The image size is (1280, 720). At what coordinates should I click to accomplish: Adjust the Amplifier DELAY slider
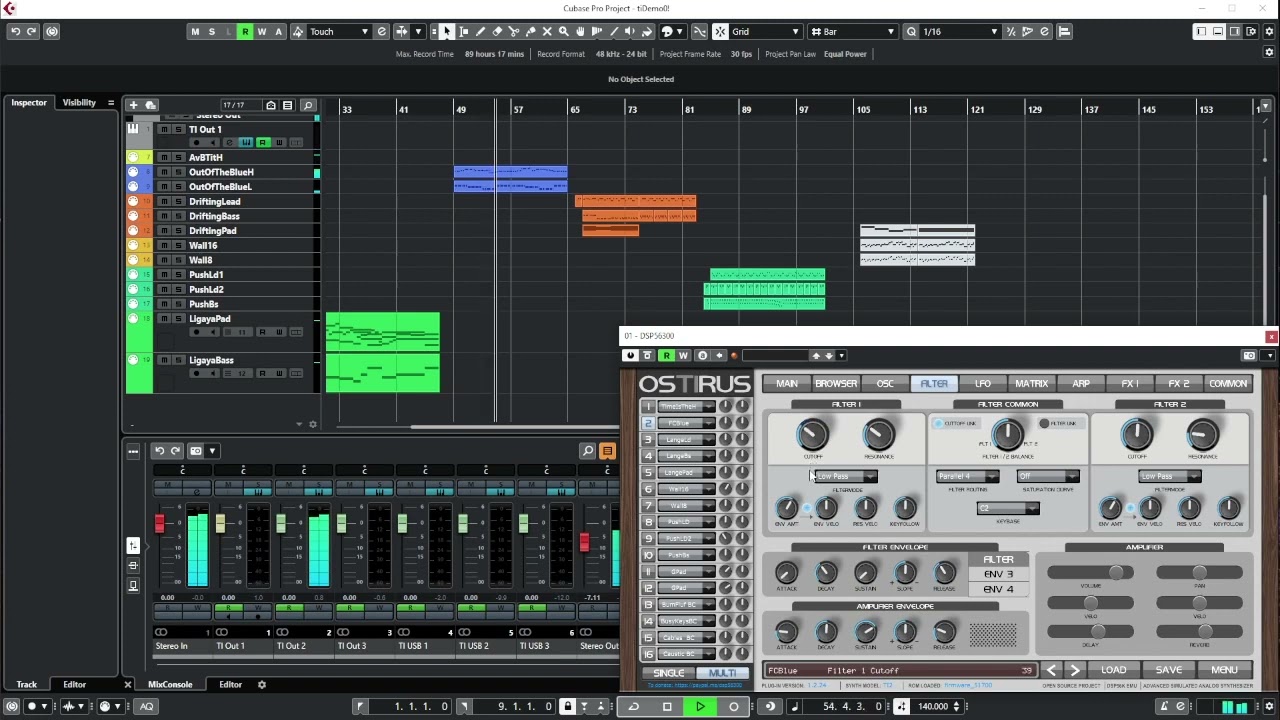point(1090,631)
